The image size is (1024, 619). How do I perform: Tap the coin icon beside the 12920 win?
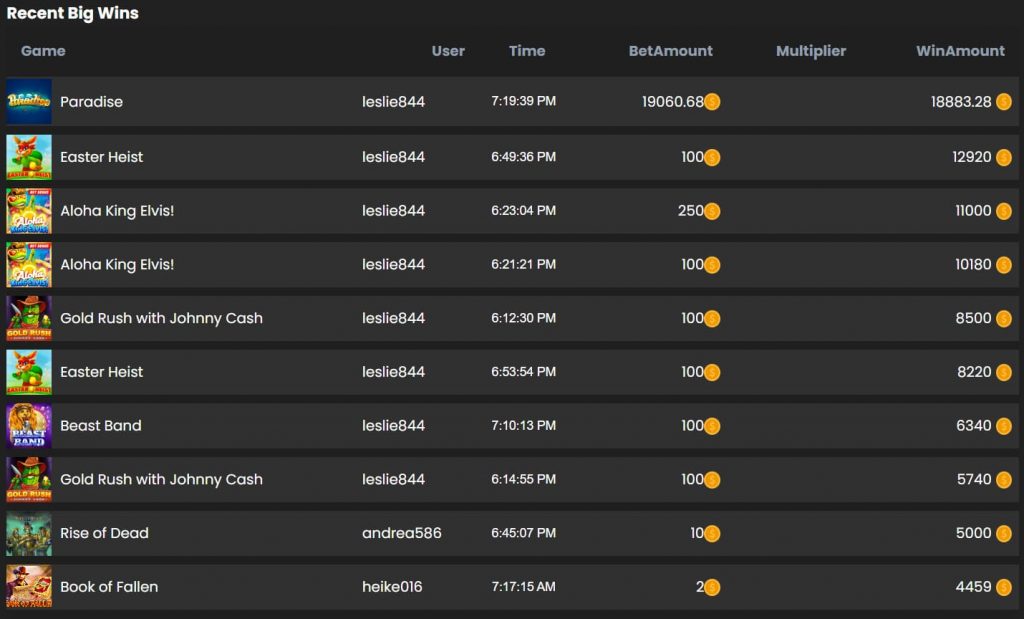[x=1003, y=157]
